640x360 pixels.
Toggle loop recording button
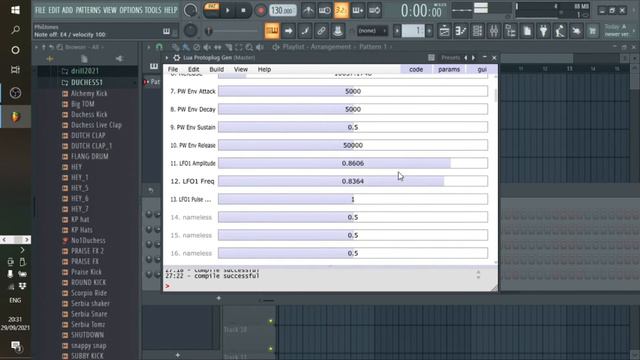[374, 11]
